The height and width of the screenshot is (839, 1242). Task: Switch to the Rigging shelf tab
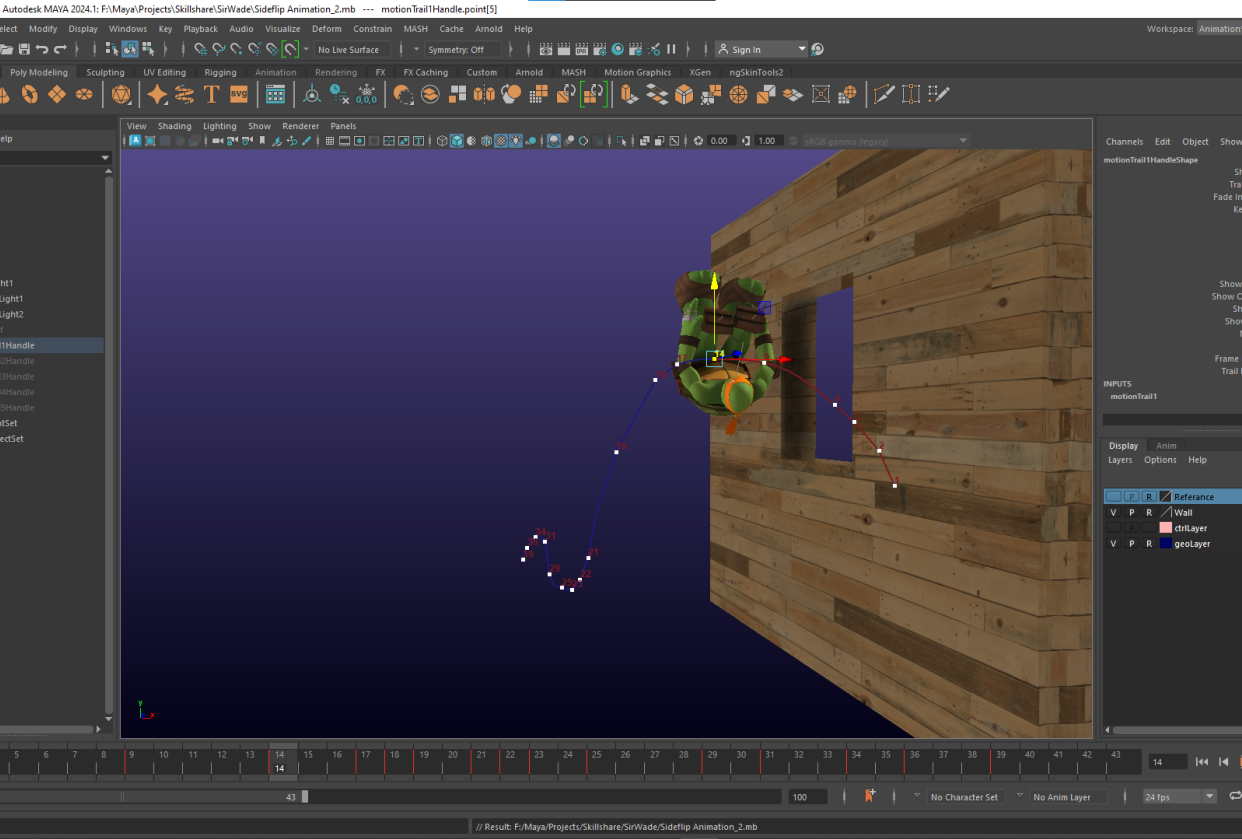pos(220,72)
